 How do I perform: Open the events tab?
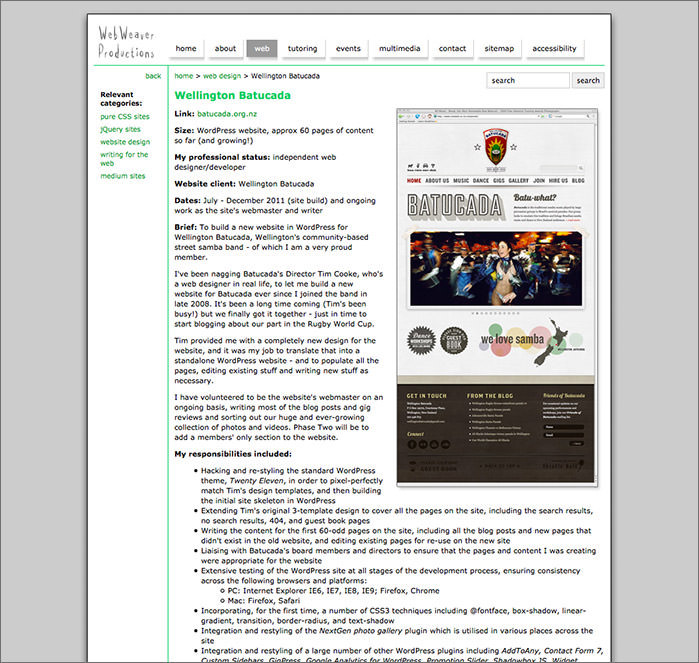point(348,49)
